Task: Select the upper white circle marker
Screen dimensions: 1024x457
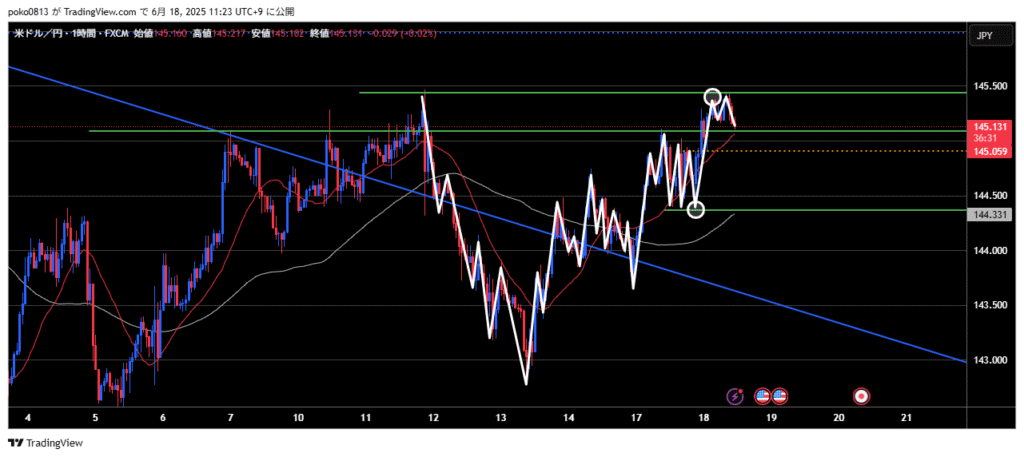Action: pos(712,97)
